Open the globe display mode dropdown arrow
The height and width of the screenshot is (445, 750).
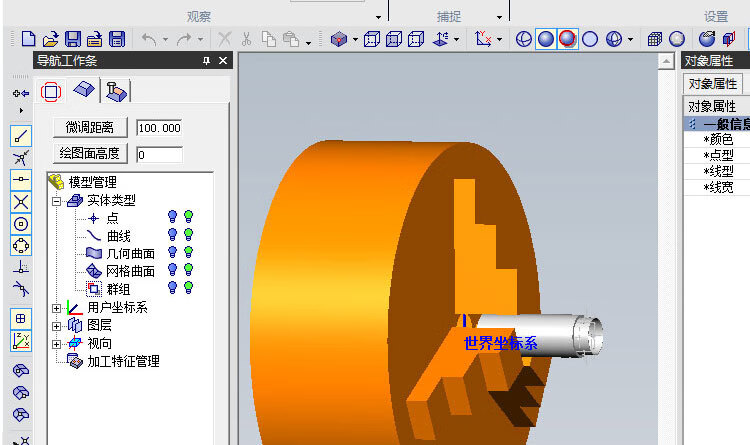point(630,39)
